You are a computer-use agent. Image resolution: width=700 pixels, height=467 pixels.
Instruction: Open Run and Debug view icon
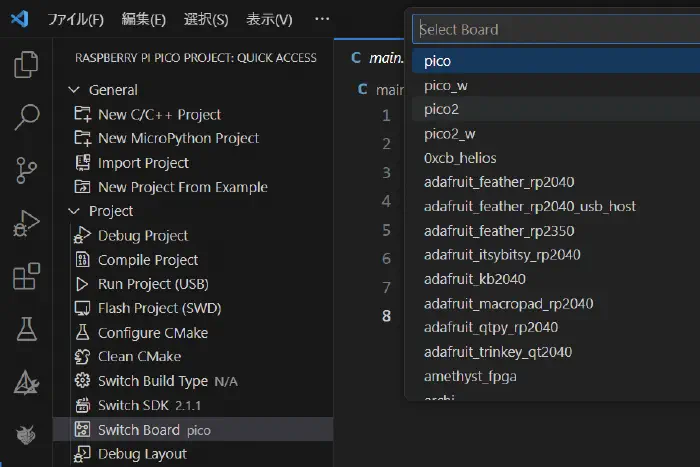coord(26,224)
